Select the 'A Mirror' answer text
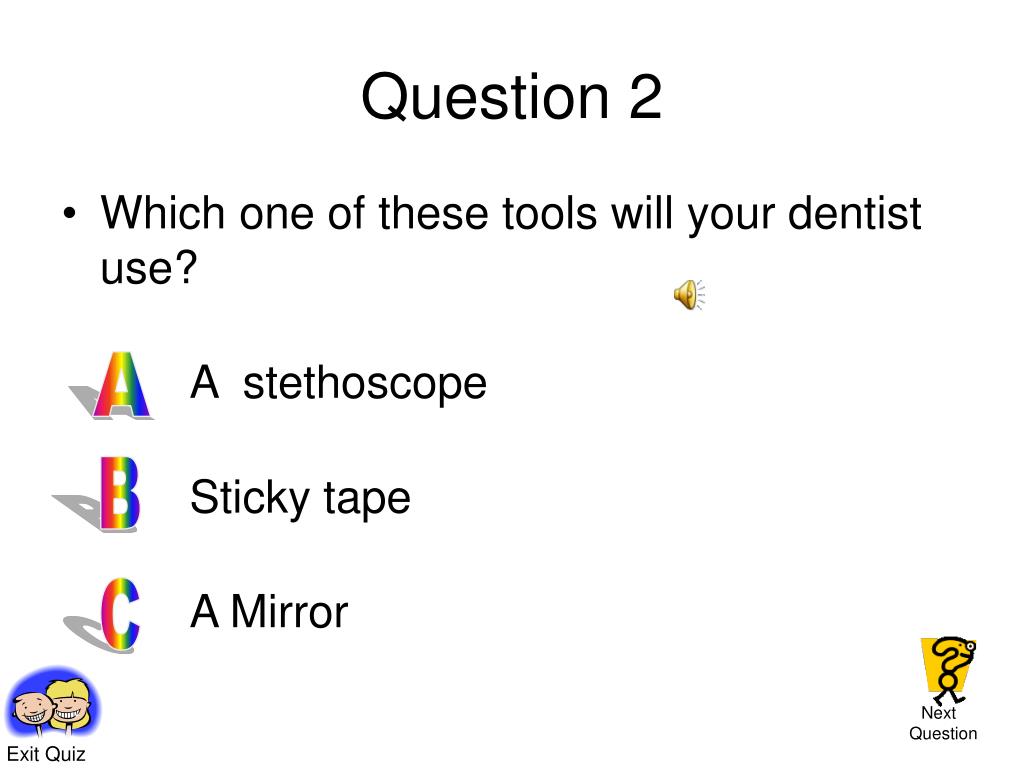This screenshot has width=1024, height=768. tap(269, 612)
